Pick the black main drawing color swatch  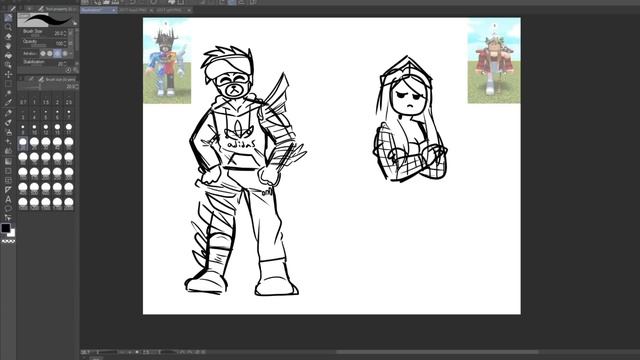[x=6, y=228]
